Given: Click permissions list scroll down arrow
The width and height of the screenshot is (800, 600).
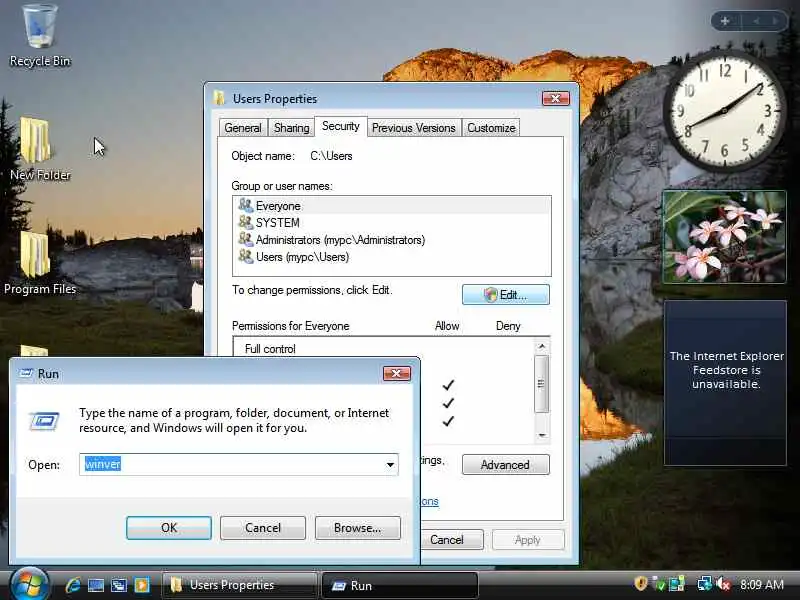Looking at the screenshot, I should pyautogui.click(x=542, y=435).
